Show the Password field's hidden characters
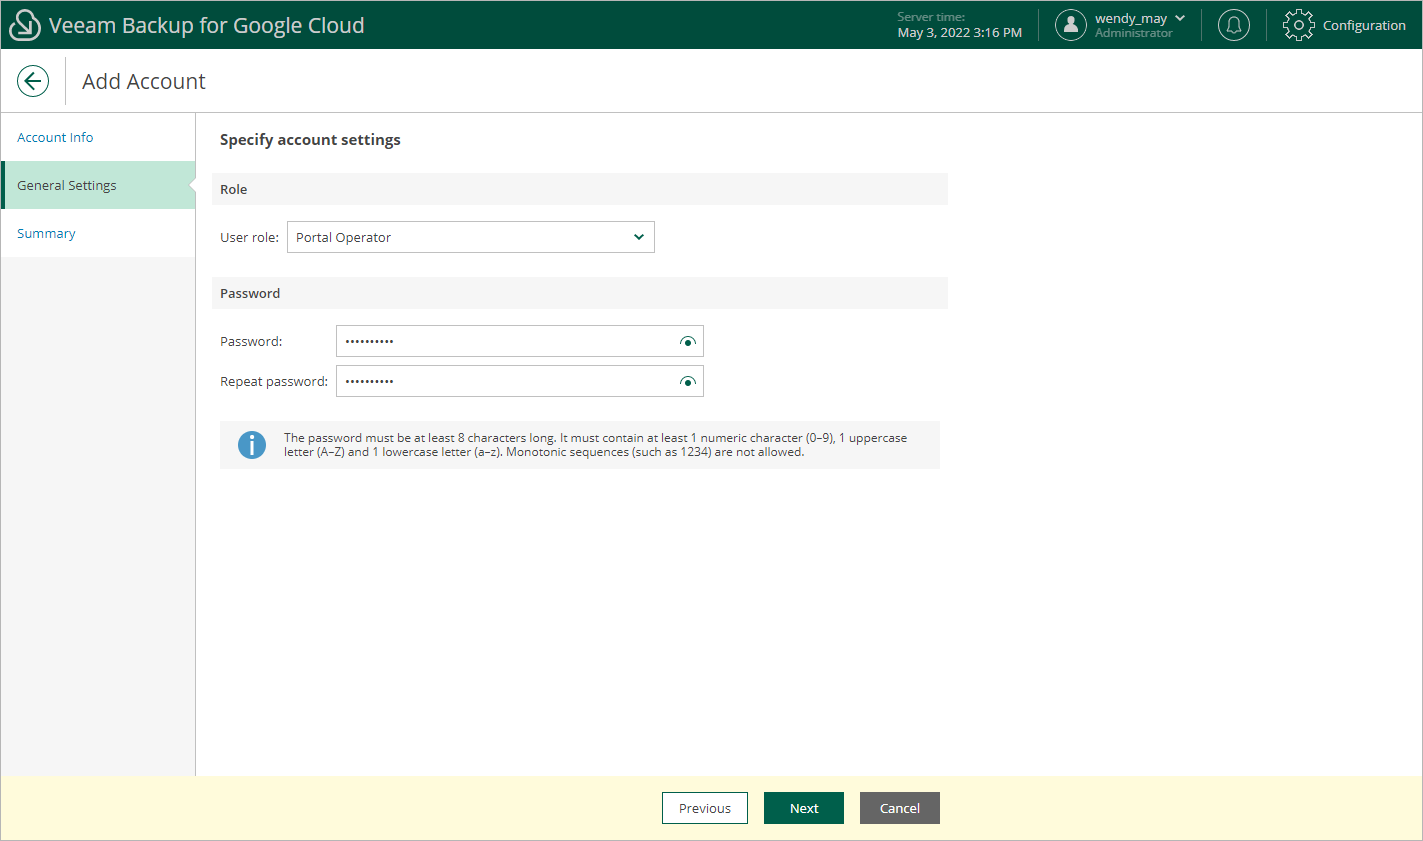The image size is (1423, 841). tap(688, 341)
